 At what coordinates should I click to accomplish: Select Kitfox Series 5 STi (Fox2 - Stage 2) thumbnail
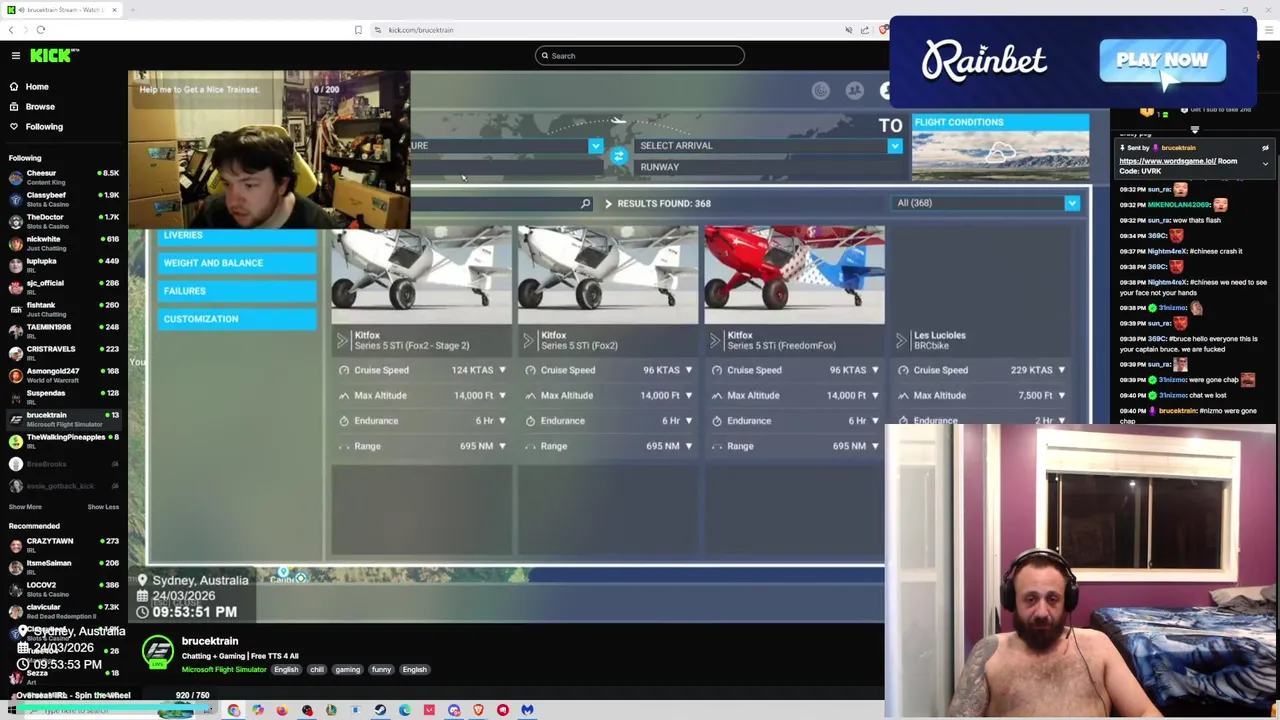point(421,275)
